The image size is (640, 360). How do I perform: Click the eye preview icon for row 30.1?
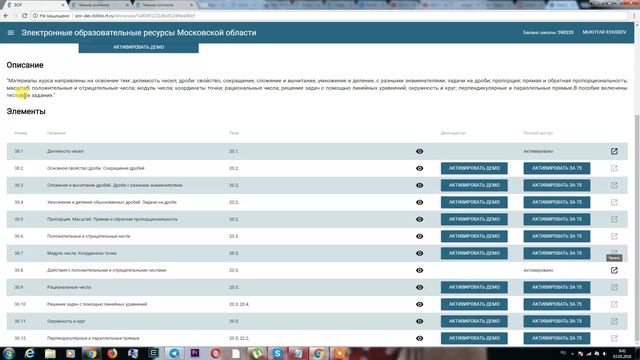pos(419,151)
